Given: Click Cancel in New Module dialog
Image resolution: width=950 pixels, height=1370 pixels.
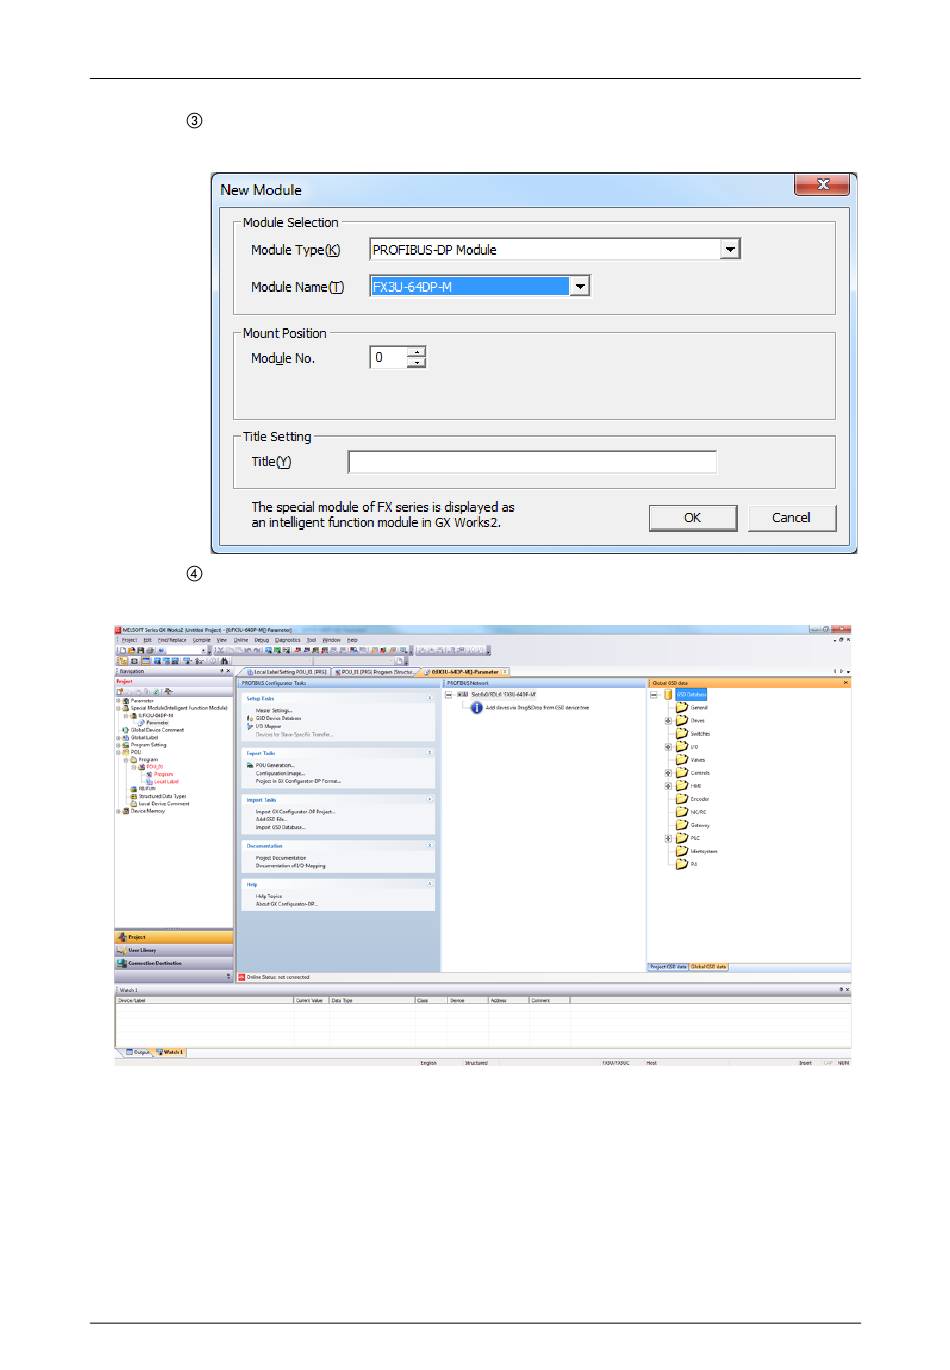Looking at the screenshot, I should pos(791,517).
